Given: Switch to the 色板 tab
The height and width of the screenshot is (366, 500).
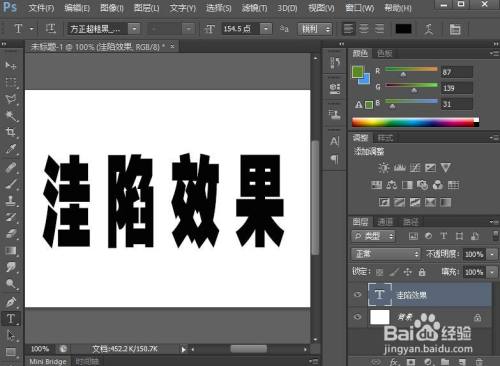Looking at the screenshot, I should [x=384, y=53].
